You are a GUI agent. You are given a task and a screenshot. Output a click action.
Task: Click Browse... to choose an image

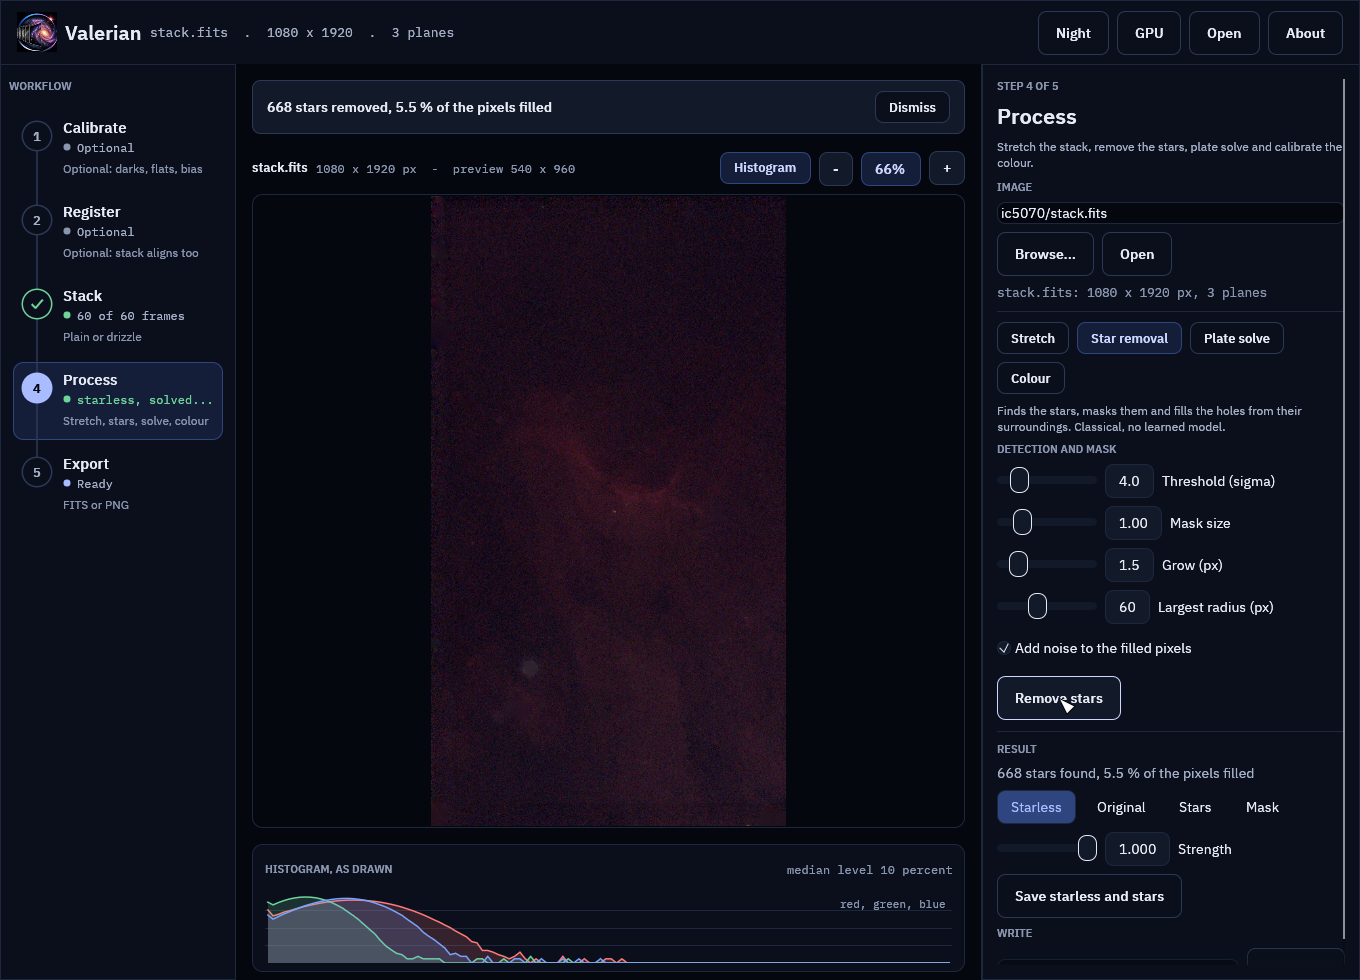(x=1045, y=254)
